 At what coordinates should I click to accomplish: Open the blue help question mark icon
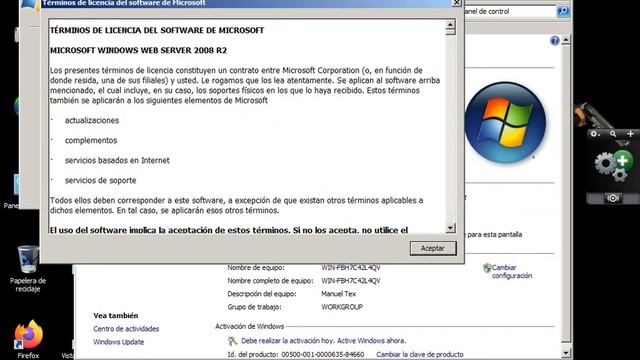(x=555, y=40)
